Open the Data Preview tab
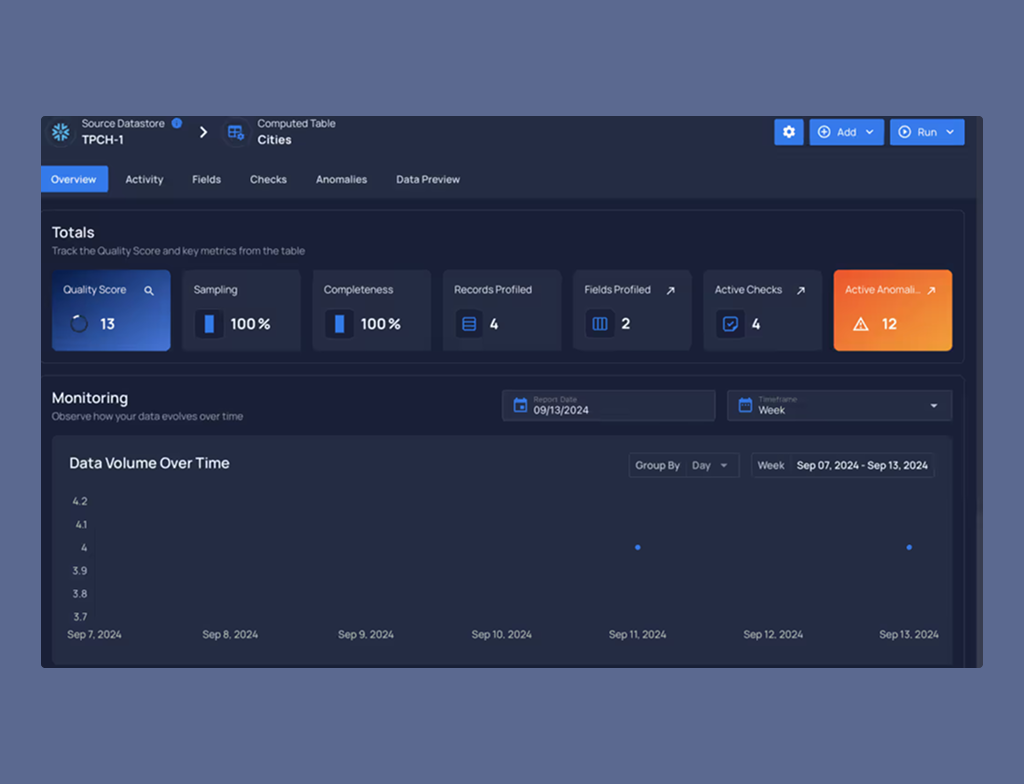 point(428,179)
